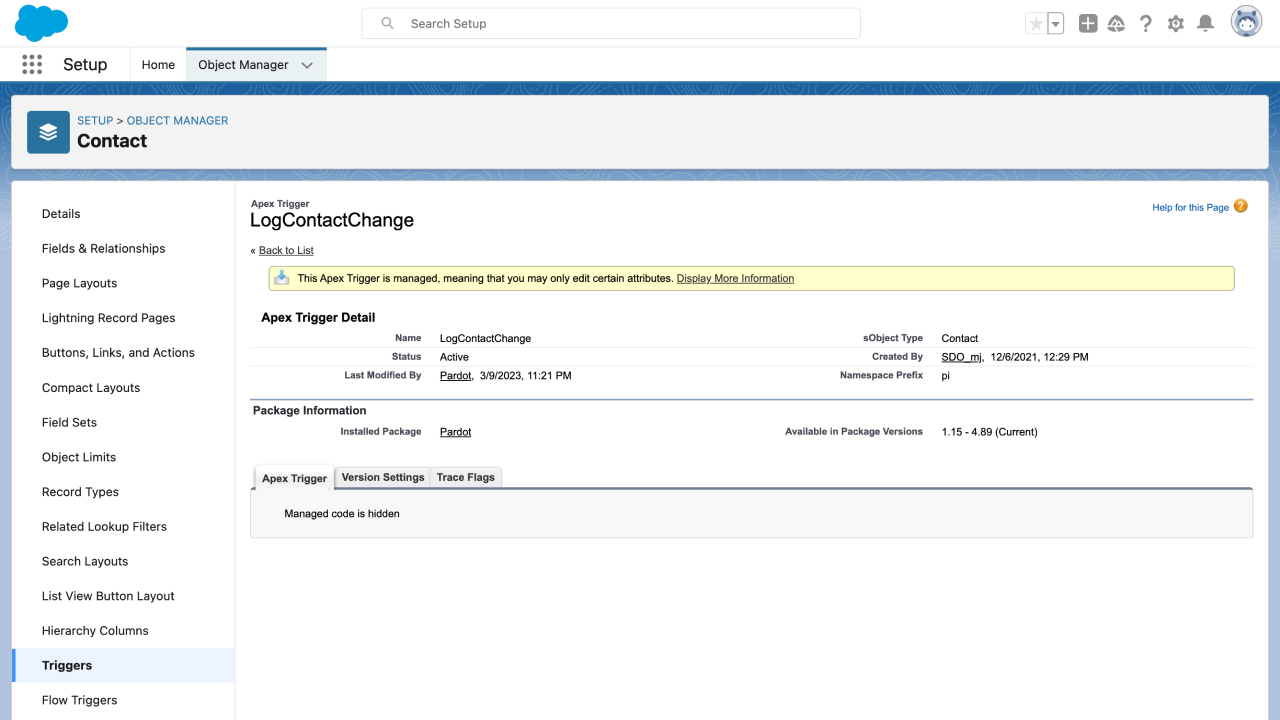Open Flow Triggers in sidebar
Image resolution: width=1280 pixels, height=720 pixels.
(123, 700)
